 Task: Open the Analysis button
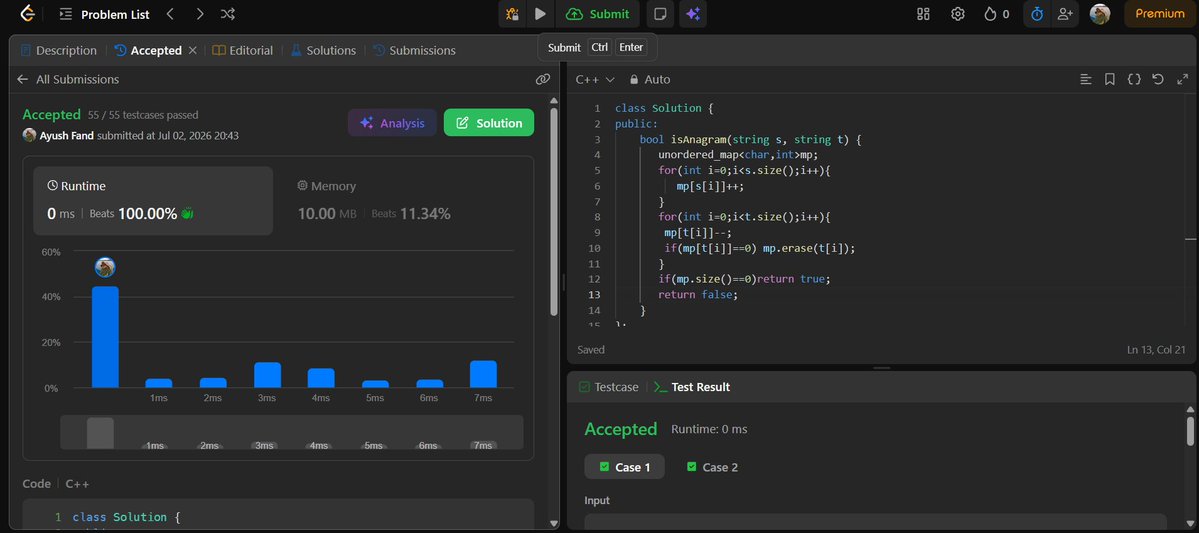click(x=392, y=123)
